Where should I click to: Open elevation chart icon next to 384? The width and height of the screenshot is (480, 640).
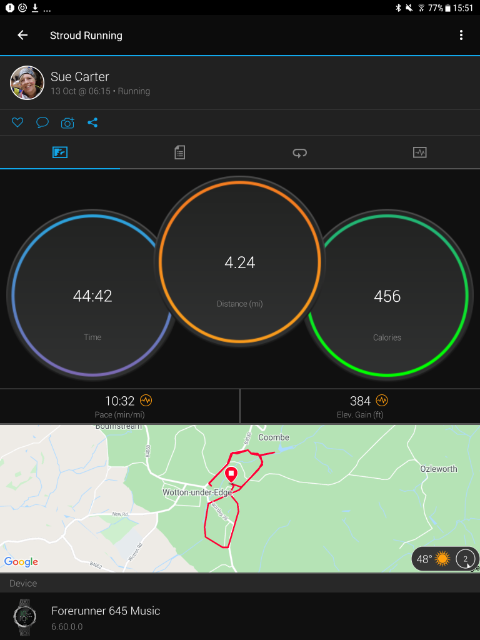382,400
